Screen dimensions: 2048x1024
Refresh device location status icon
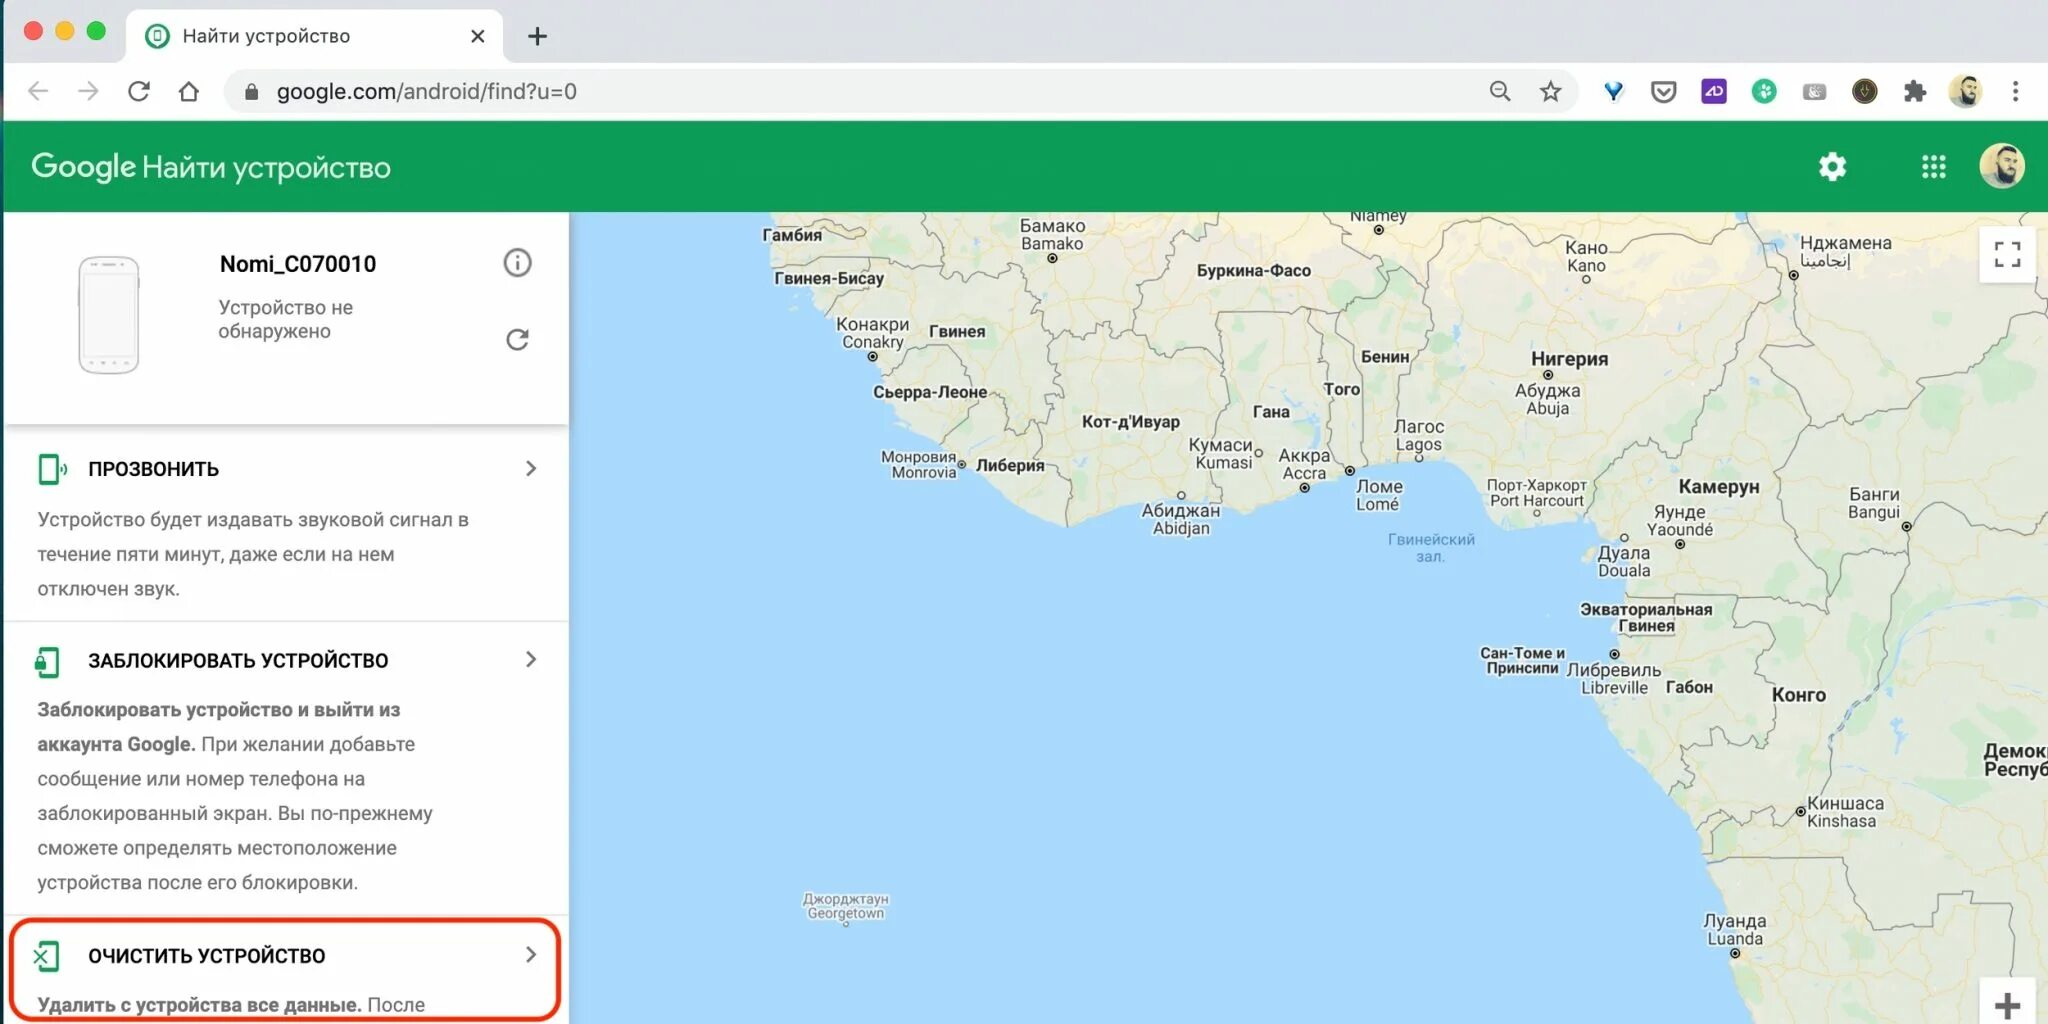coord(517,340)
